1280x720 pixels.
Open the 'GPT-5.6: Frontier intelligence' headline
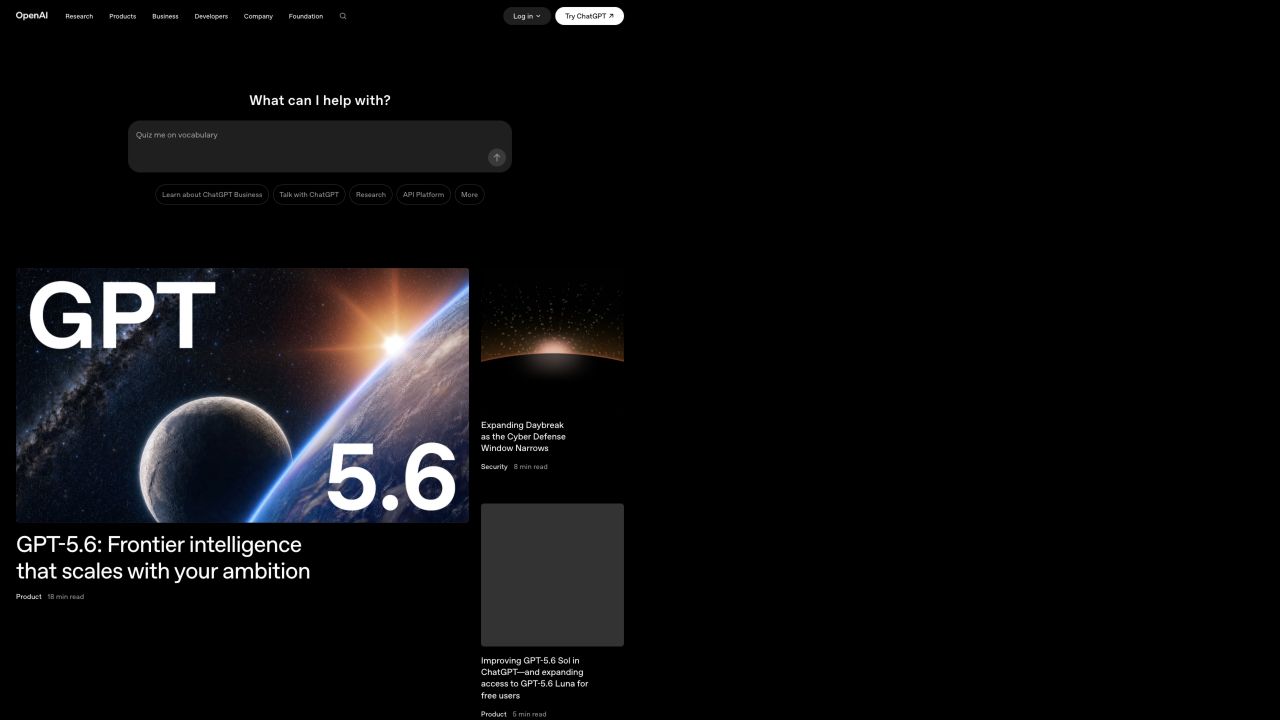(163, 558)
